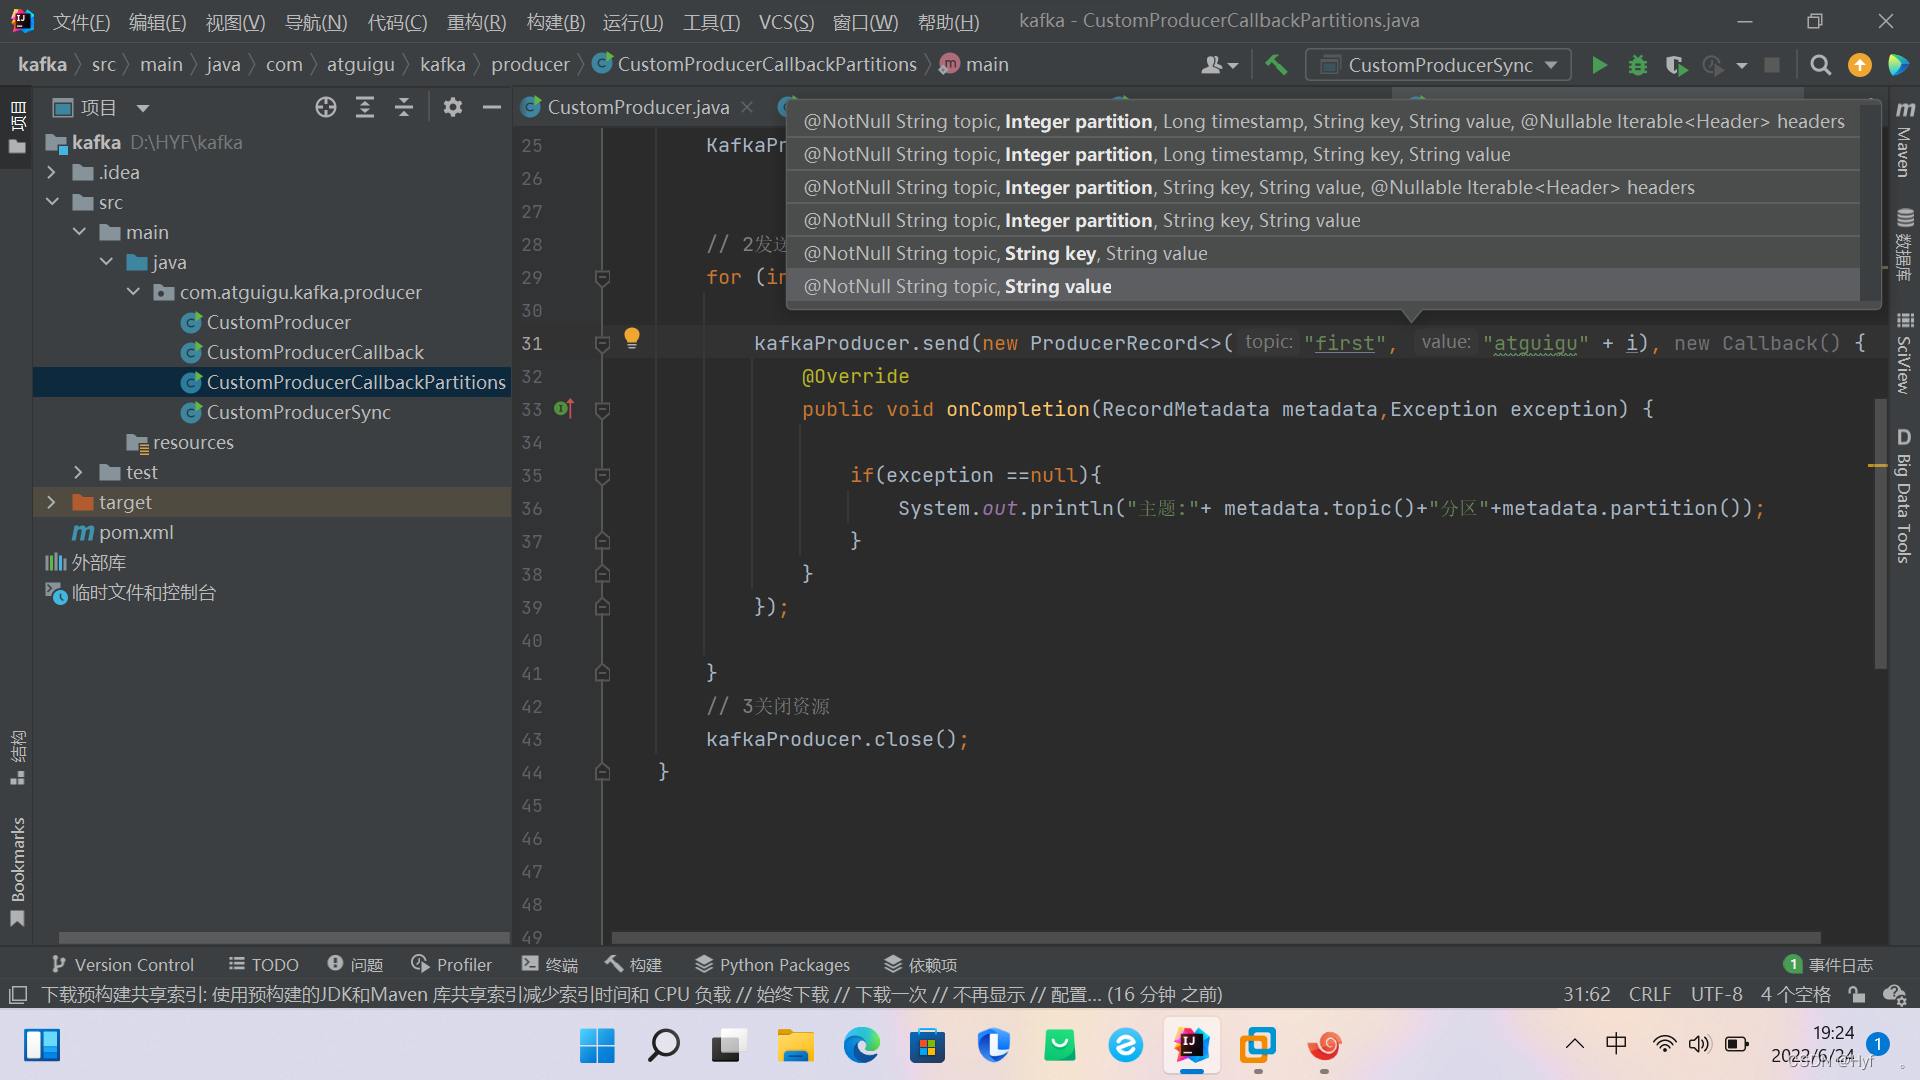Open project panel settings gear
The height and width of the screenshot is (1080, 1920).
tap(453, 107)
